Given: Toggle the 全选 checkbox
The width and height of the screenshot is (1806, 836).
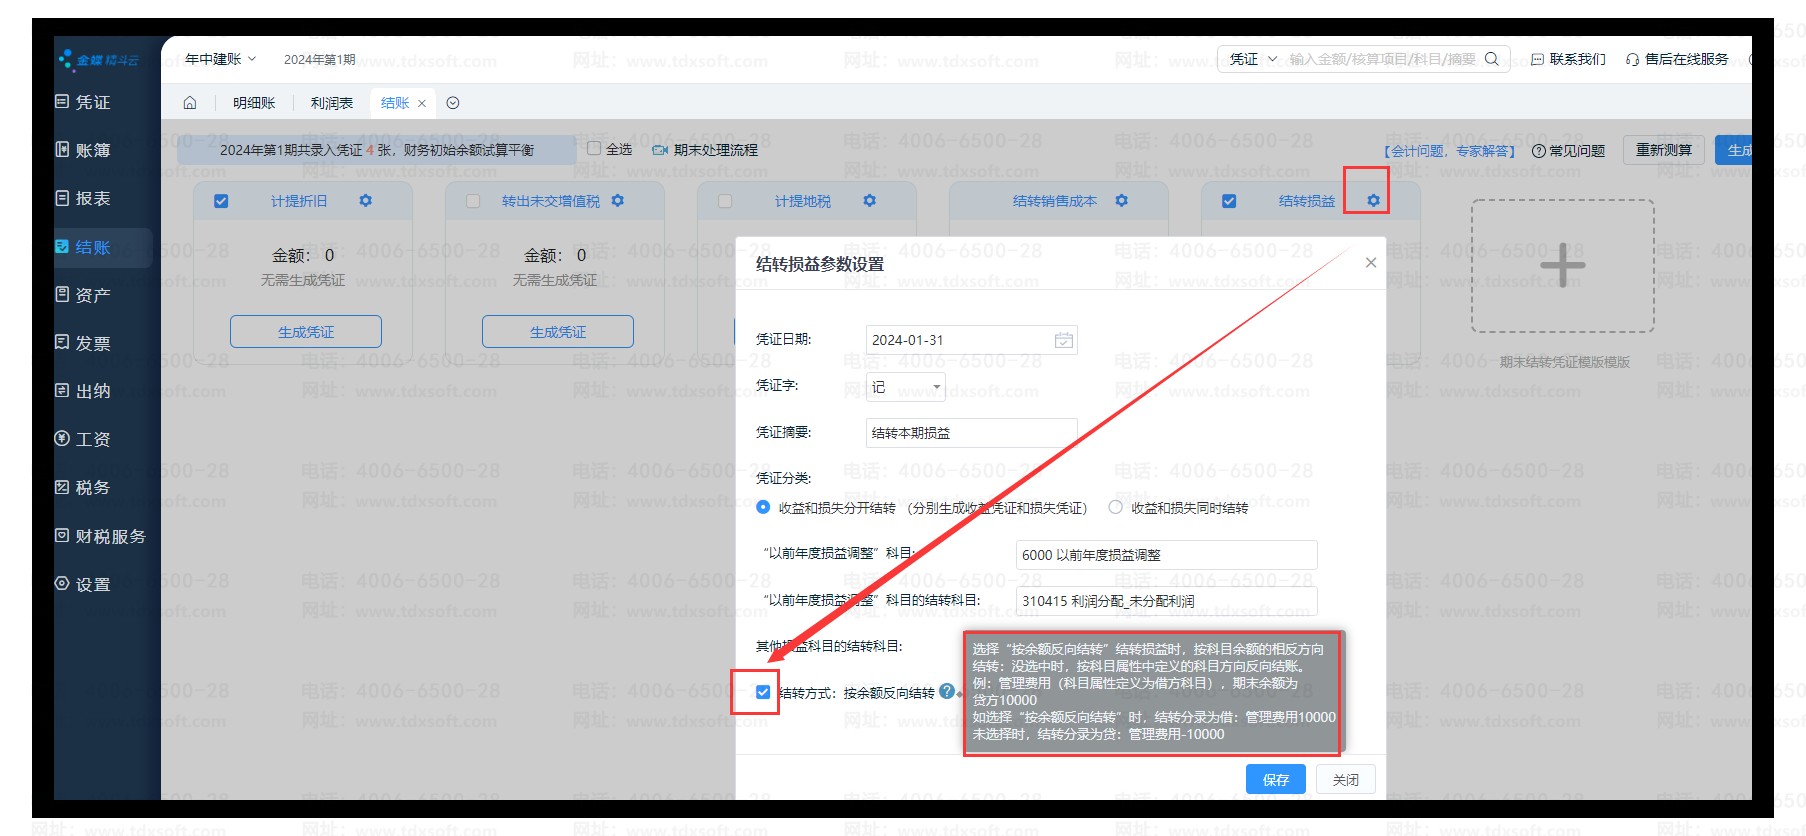Looking at the screenshot, I should (x=594, y=149).
